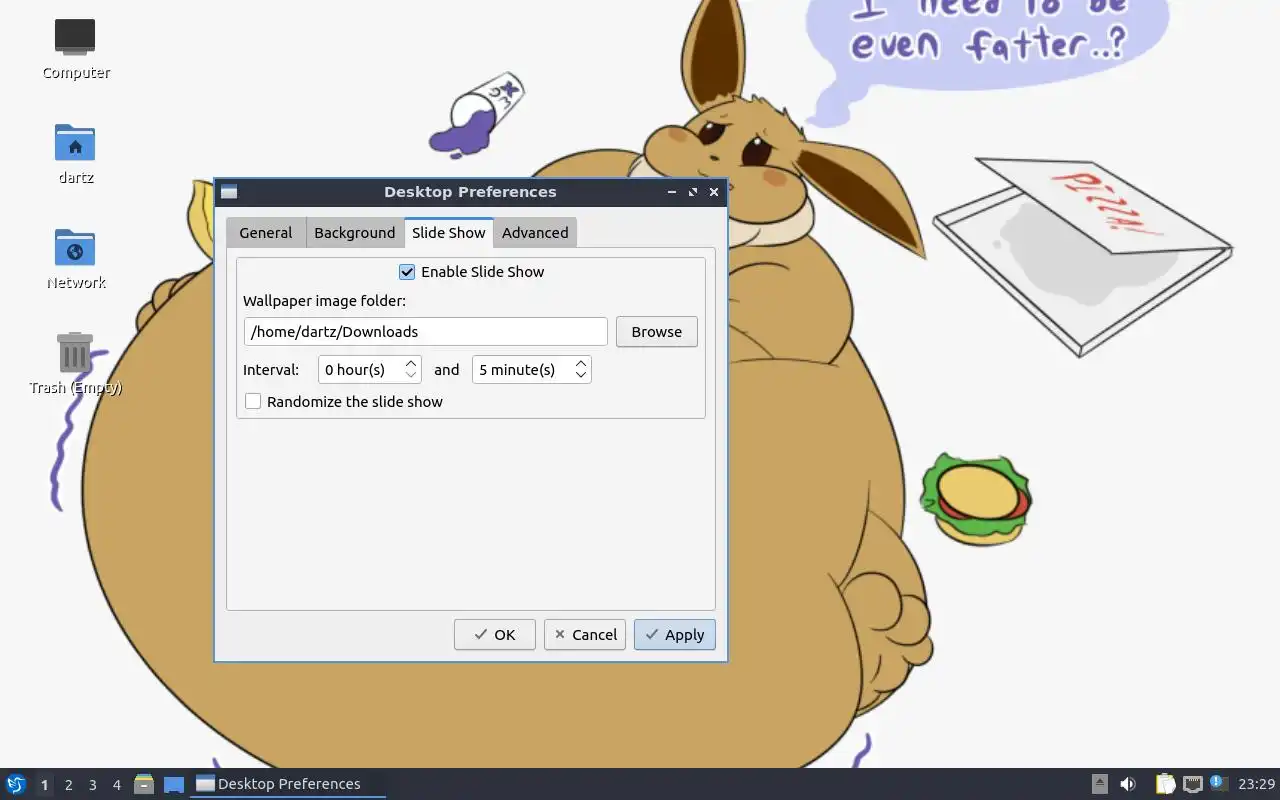Screen dimensions: 1280x800
Task: Launch the file manager from the panel
Action: coord(144,784)
